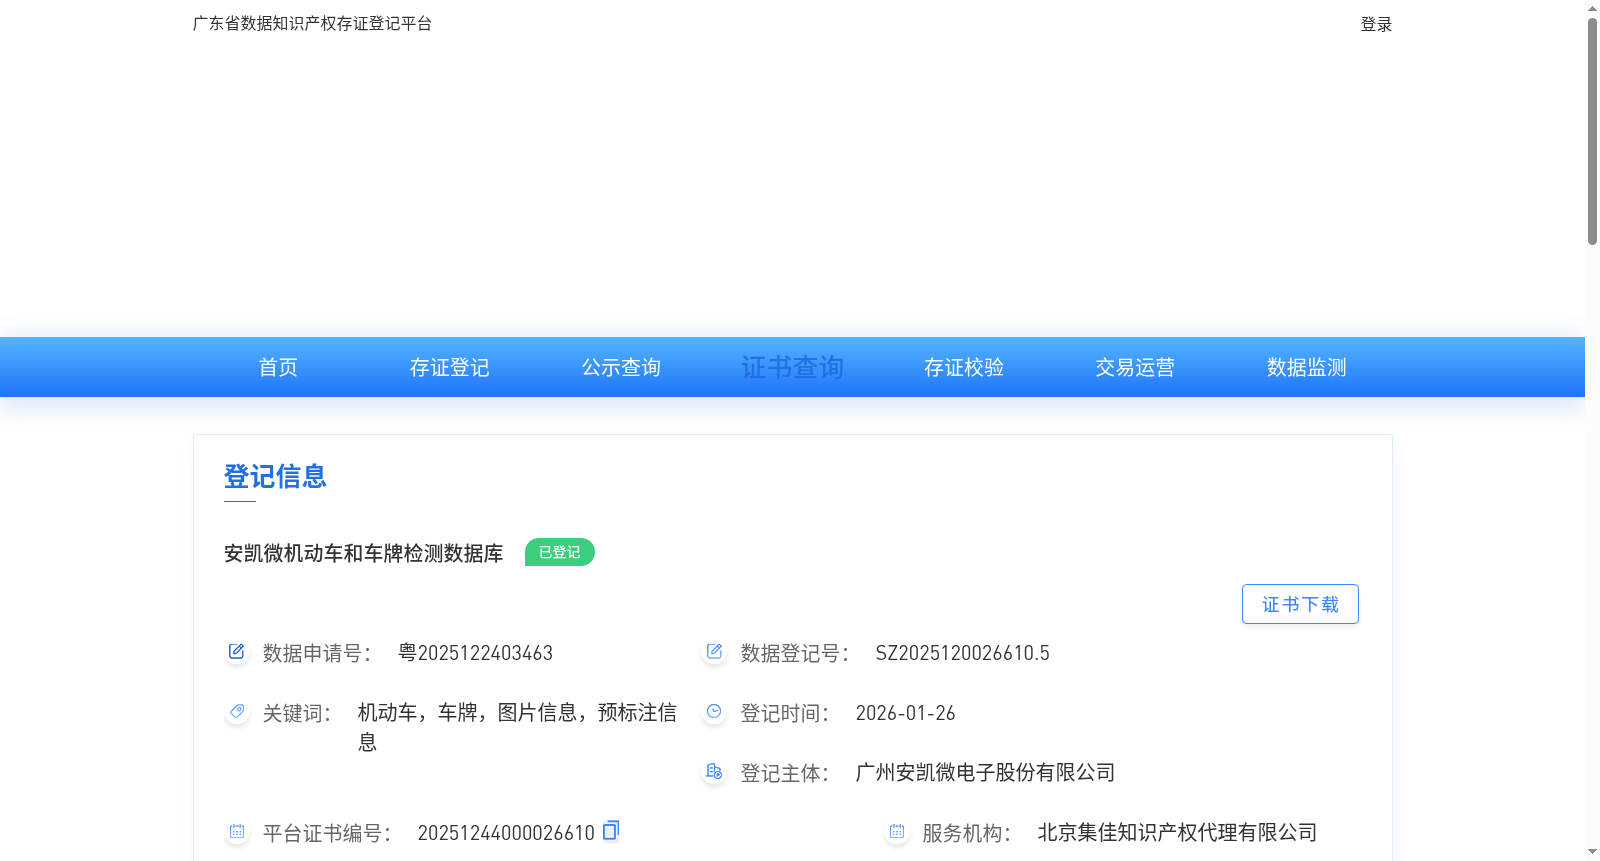The image size is (1600, 861).
Task: Click the 关键词 field label
Action: pyautogui.click(x=297, y=713)
